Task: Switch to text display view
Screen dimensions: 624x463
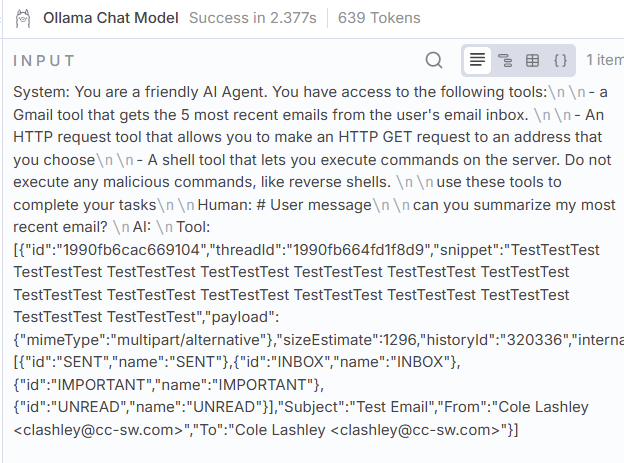Action: click(x=478, y=60)
